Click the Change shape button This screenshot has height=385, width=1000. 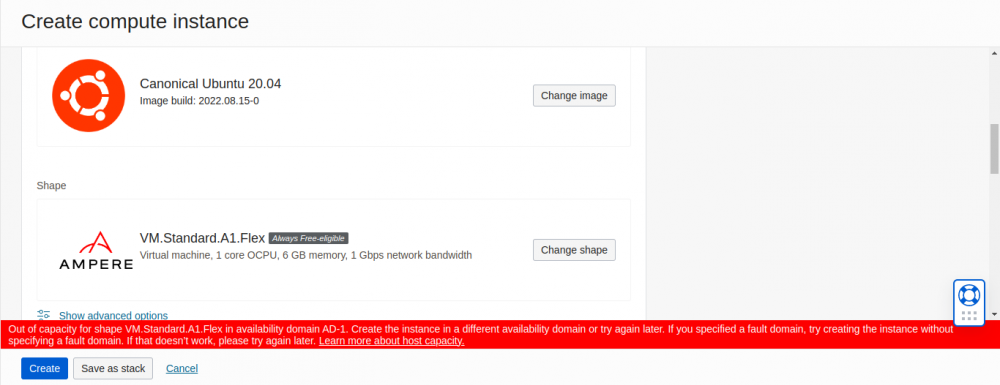[x=574, y=250]
